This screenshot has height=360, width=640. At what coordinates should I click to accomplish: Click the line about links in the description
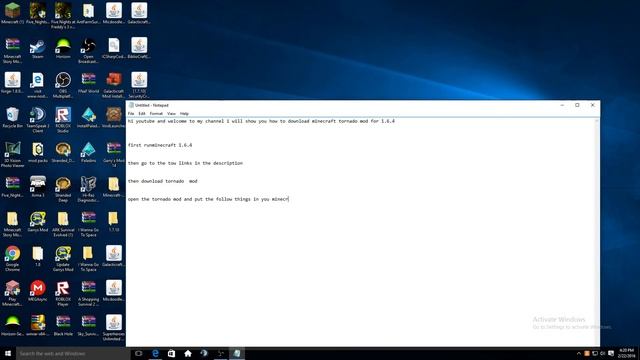tap(185, 163)
